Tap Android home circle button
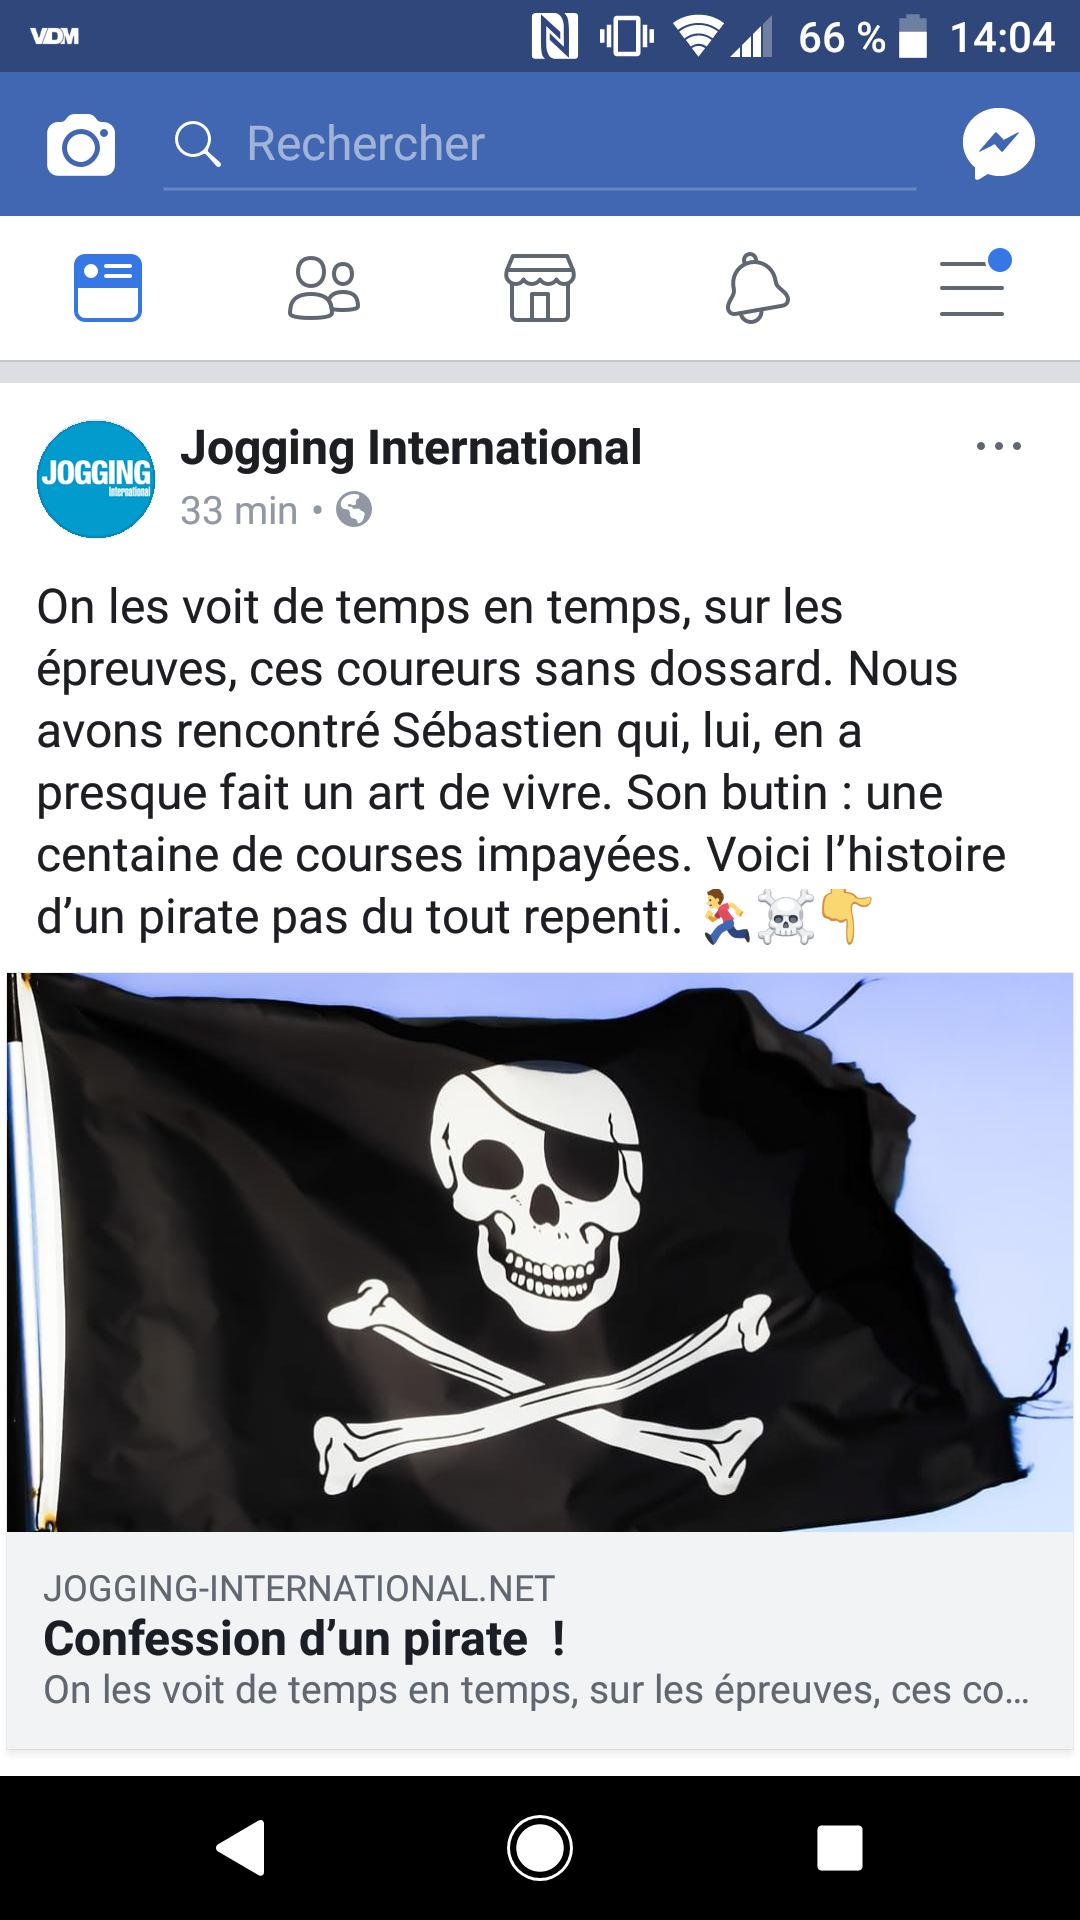Viewport: 1080px width, 1920px height. click(x=540, y=1847)
